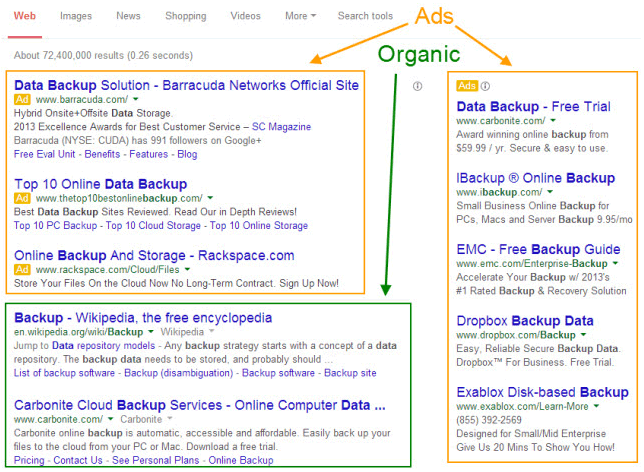Expand arrow next to www.ibackup.com URL
The height and width of the screenshot is (472, 644).
tap(550, 192)
